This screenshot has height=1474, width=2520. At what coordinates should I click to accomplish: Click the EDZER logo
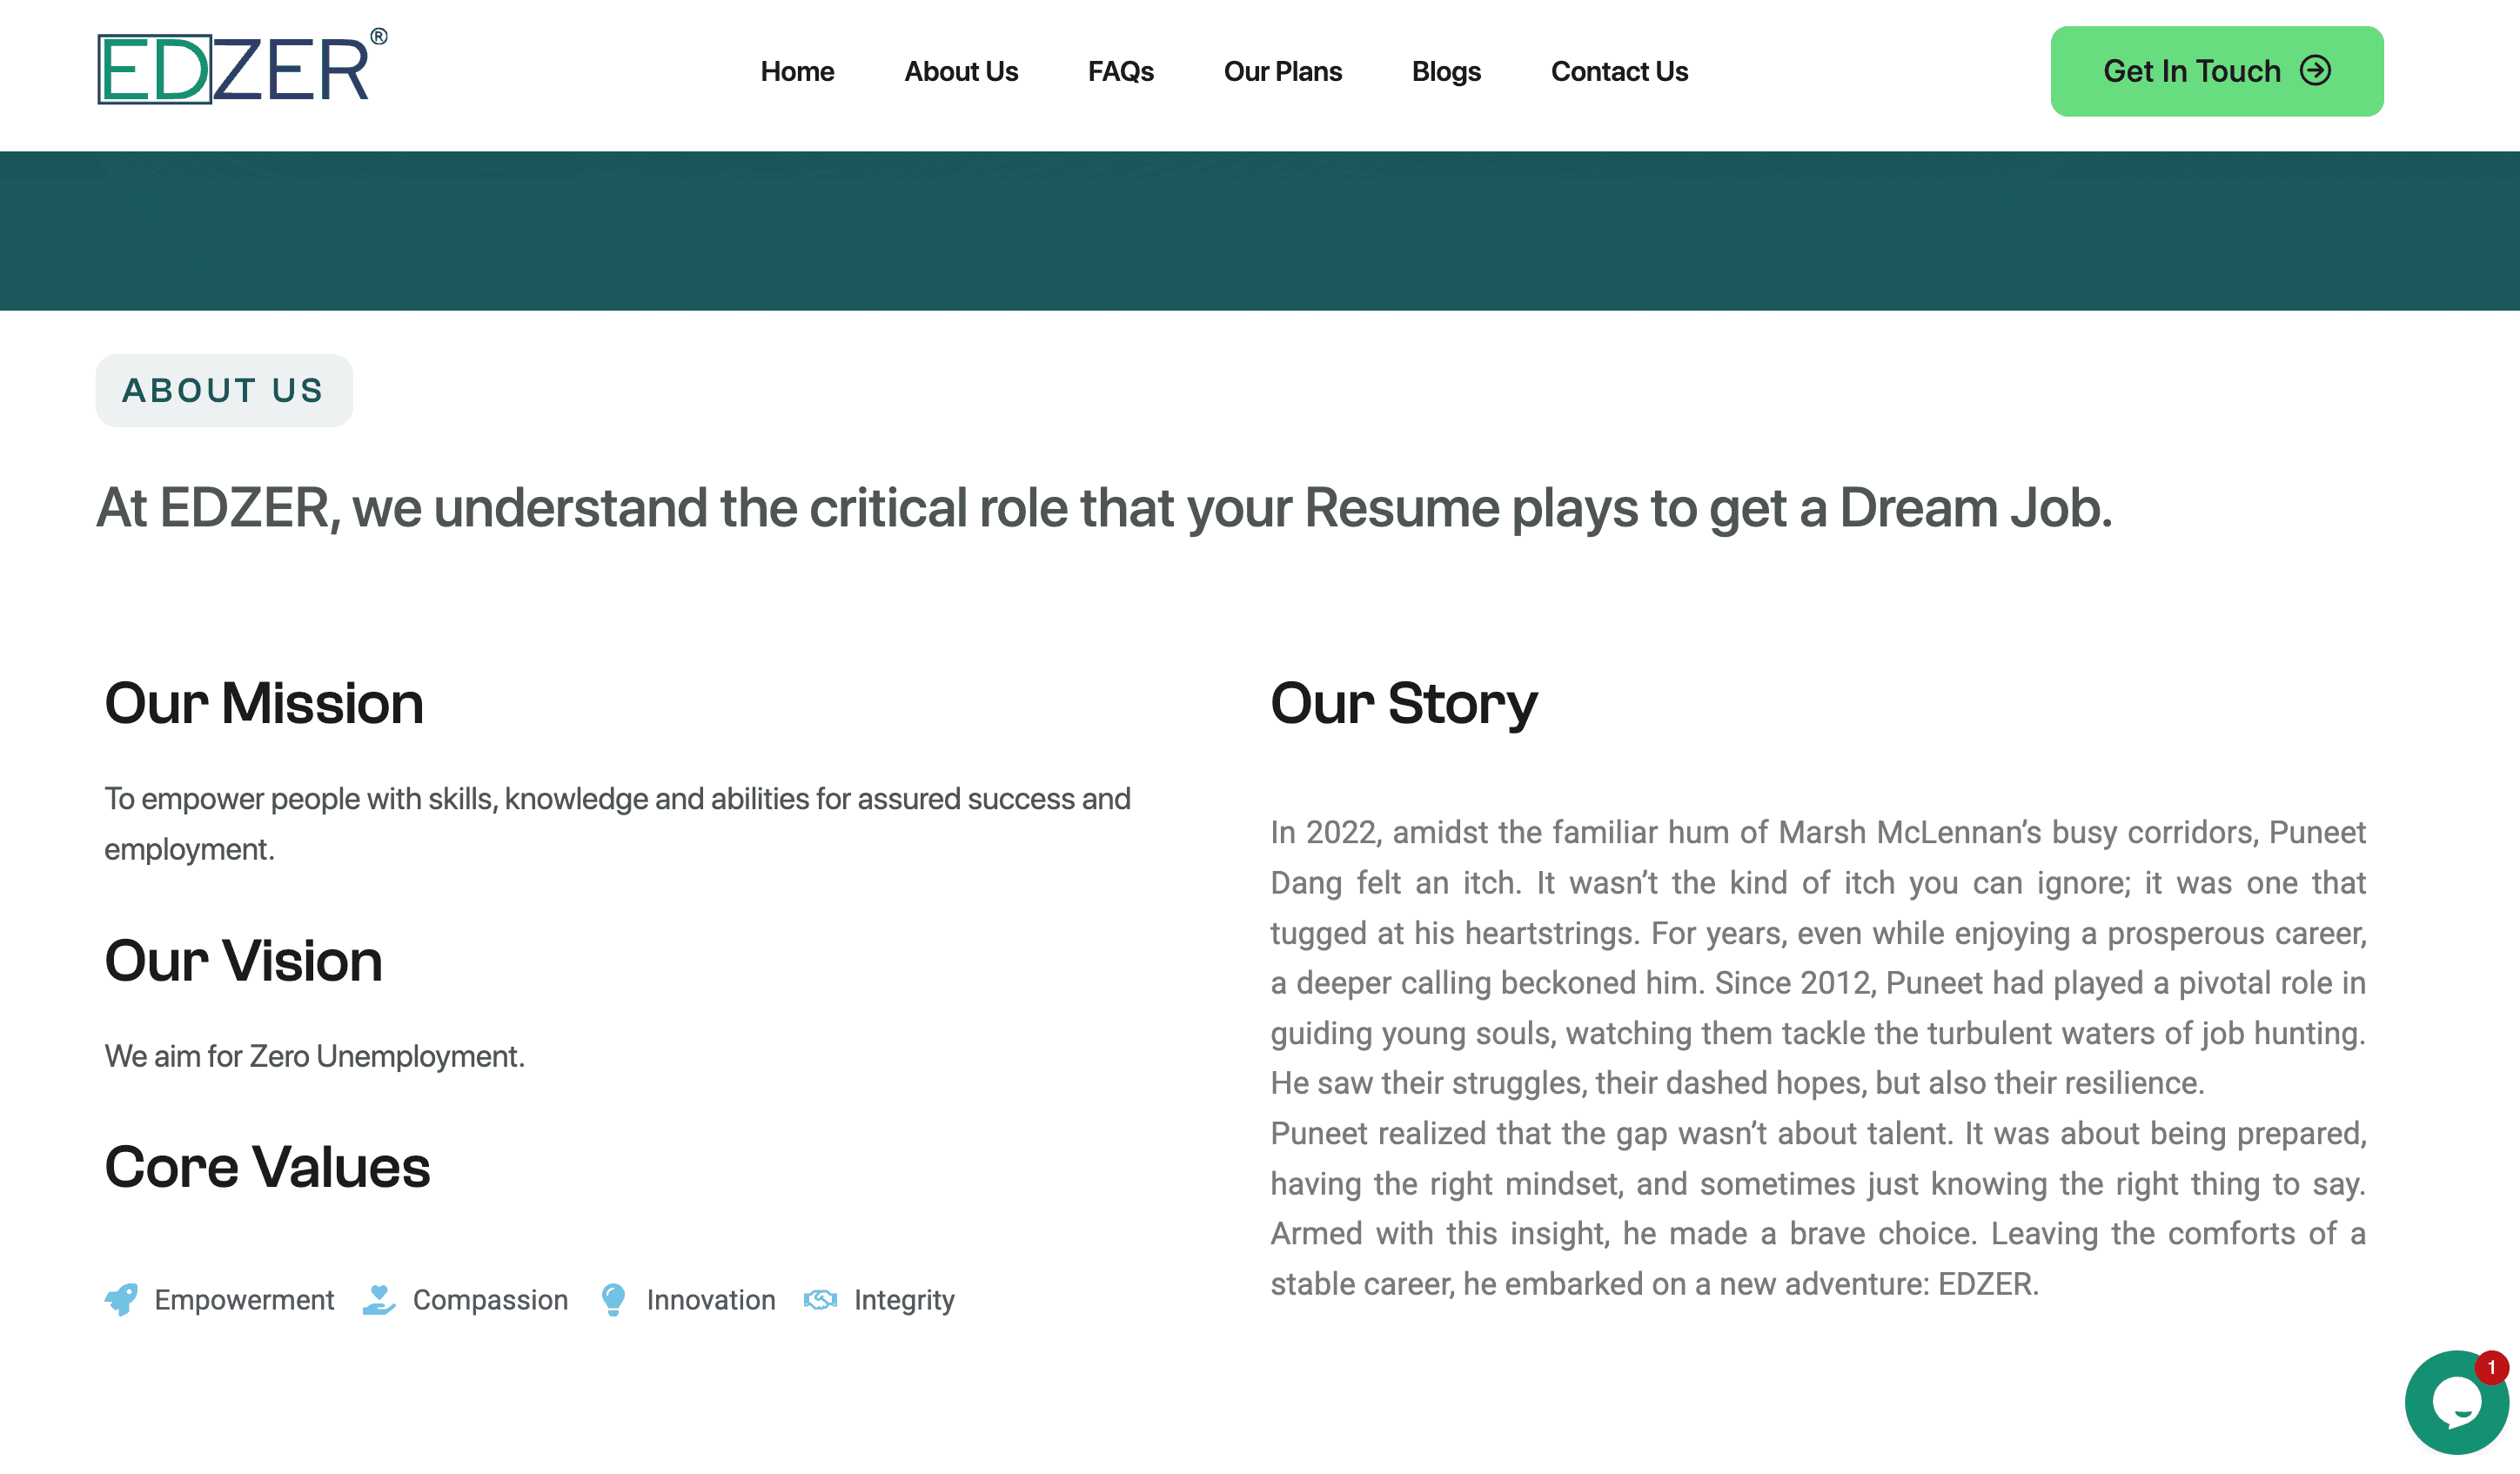point(240,68)
